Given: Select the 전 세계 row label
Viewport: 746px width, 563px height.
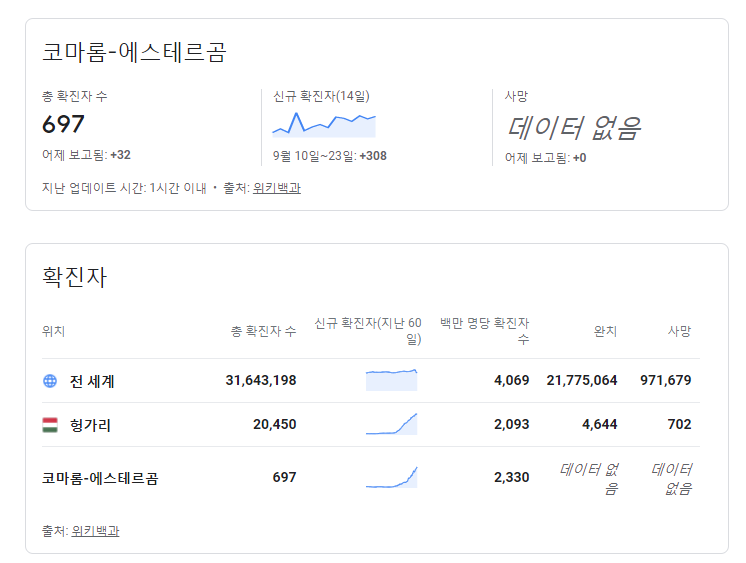Looking at the screenshot, I should click(x=92, y=381).
